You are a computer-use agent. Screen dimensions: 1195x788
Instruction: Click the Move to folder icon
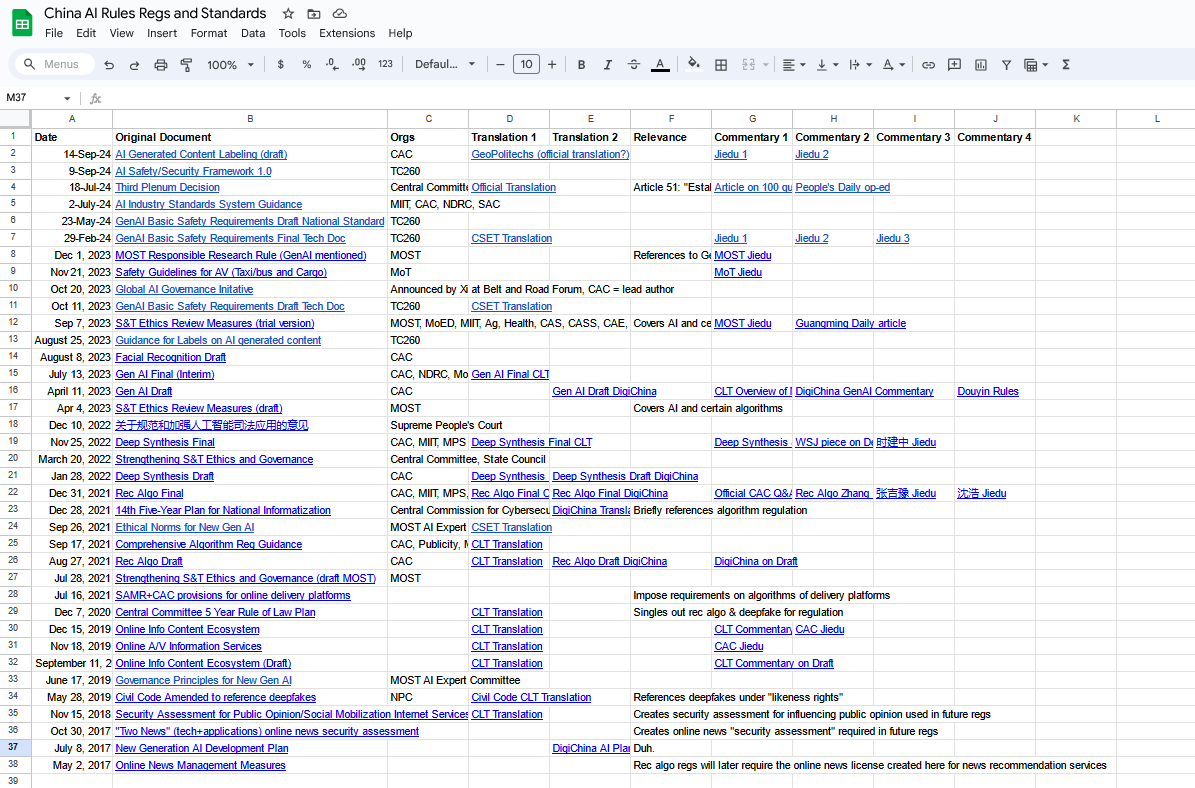(314, 14)
